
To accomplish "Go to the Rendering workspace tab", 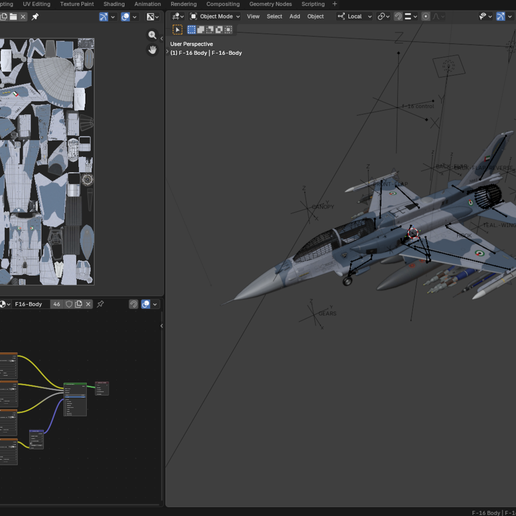I will pyautogui.click(x=184, y=4).
